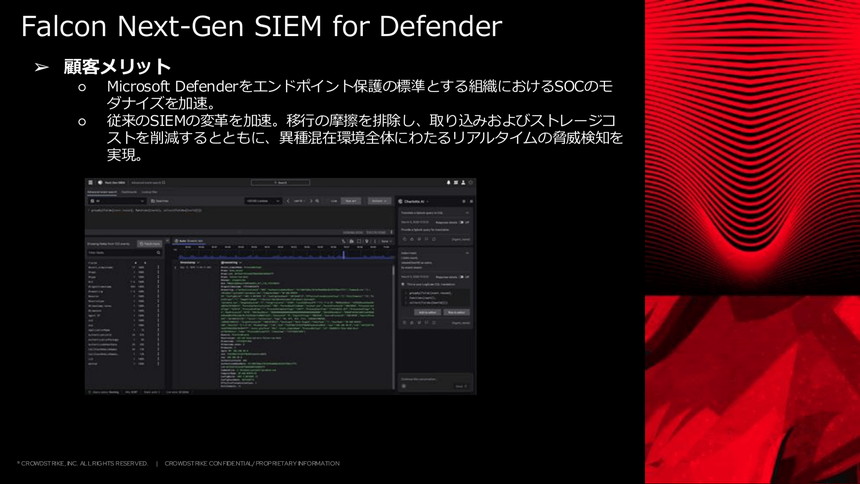Collapse the Translate a Splunk query card

coord(467,212)
